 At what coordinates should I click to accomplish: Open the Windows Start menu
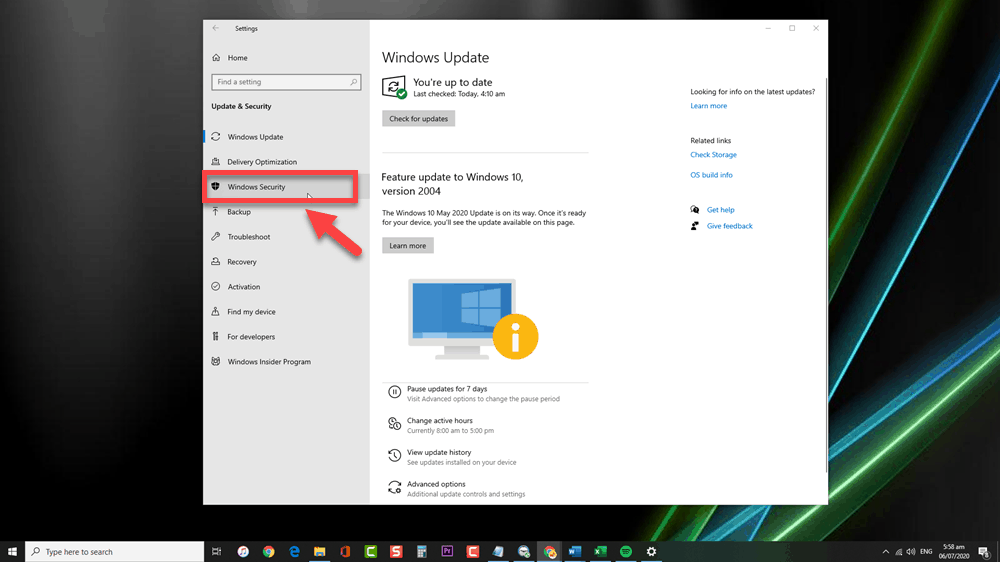12,552
